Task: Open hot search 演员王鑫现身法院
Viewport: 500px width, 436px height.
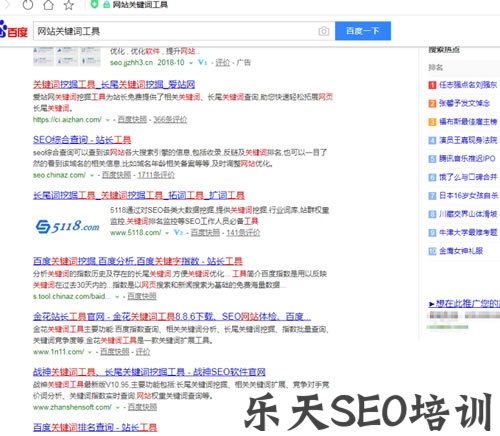Action: click(468, 140)
